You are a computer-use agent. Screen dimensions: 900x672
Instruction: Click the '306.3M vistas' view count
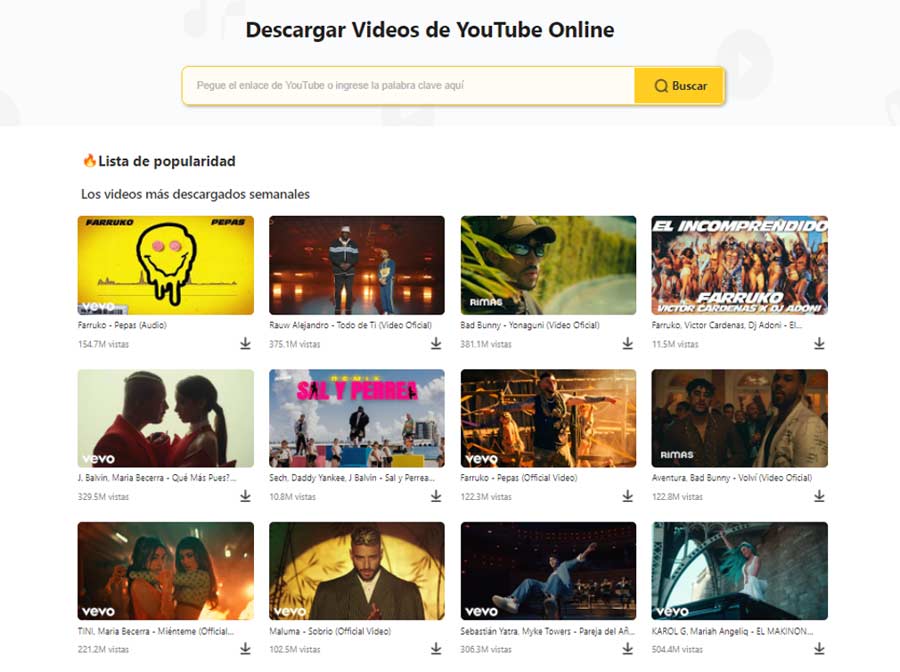click(486, 650)
